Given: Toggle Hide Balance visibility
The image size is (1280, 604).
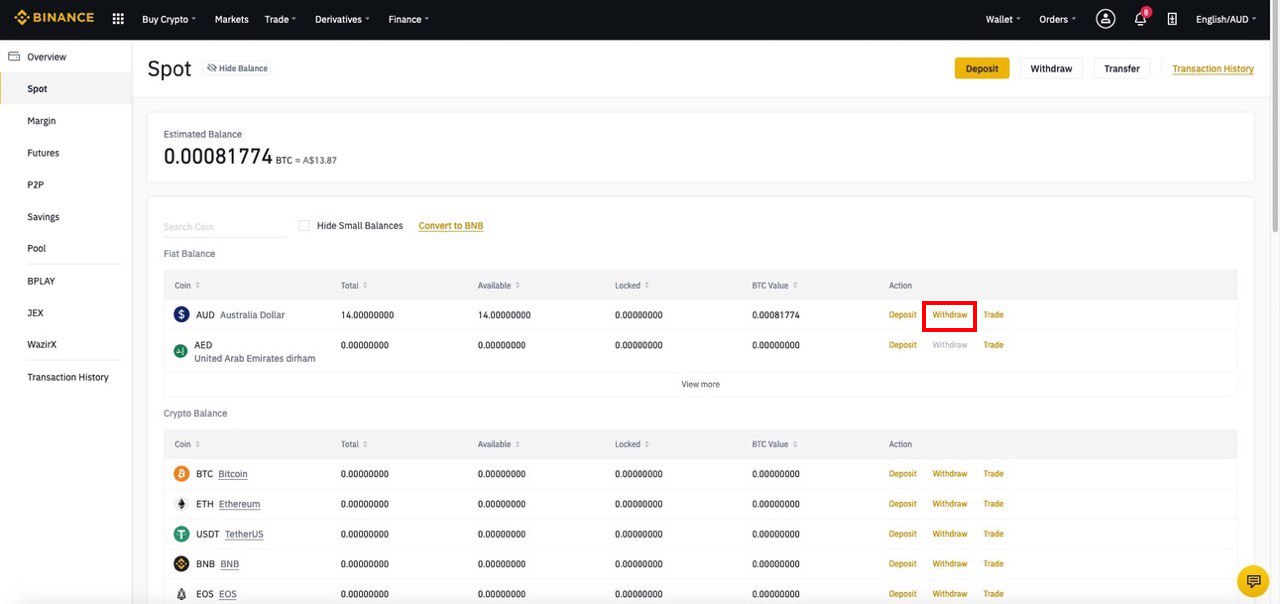Looking at the screenshot, I should click(237, 68).
